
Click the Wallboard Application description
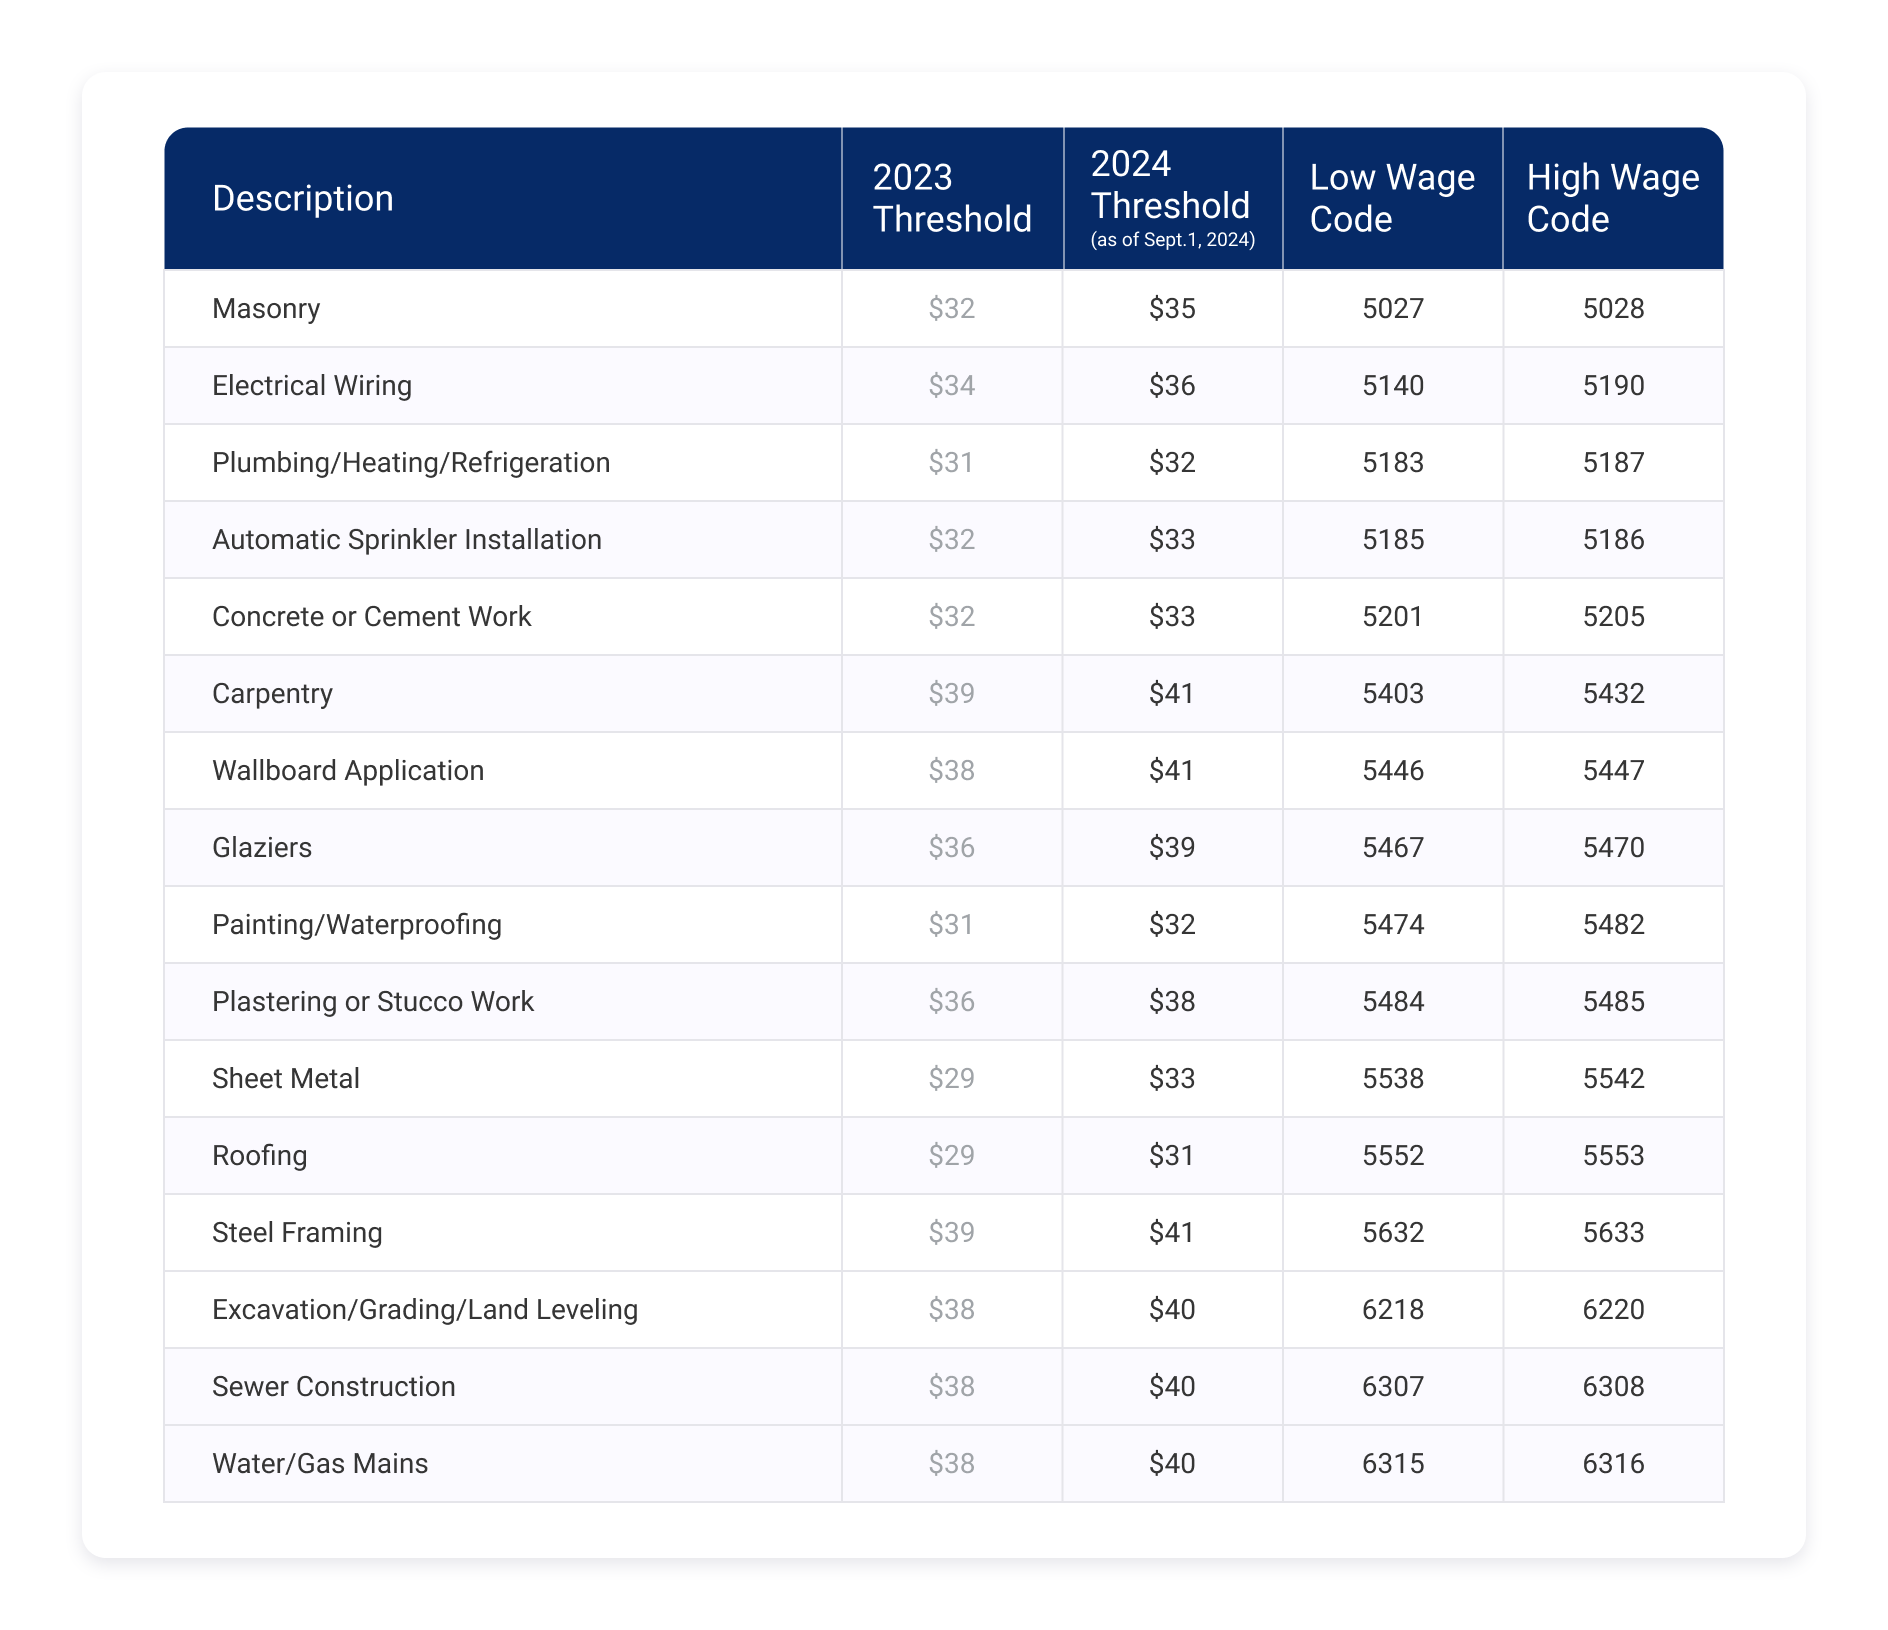(x=348, y=770)
